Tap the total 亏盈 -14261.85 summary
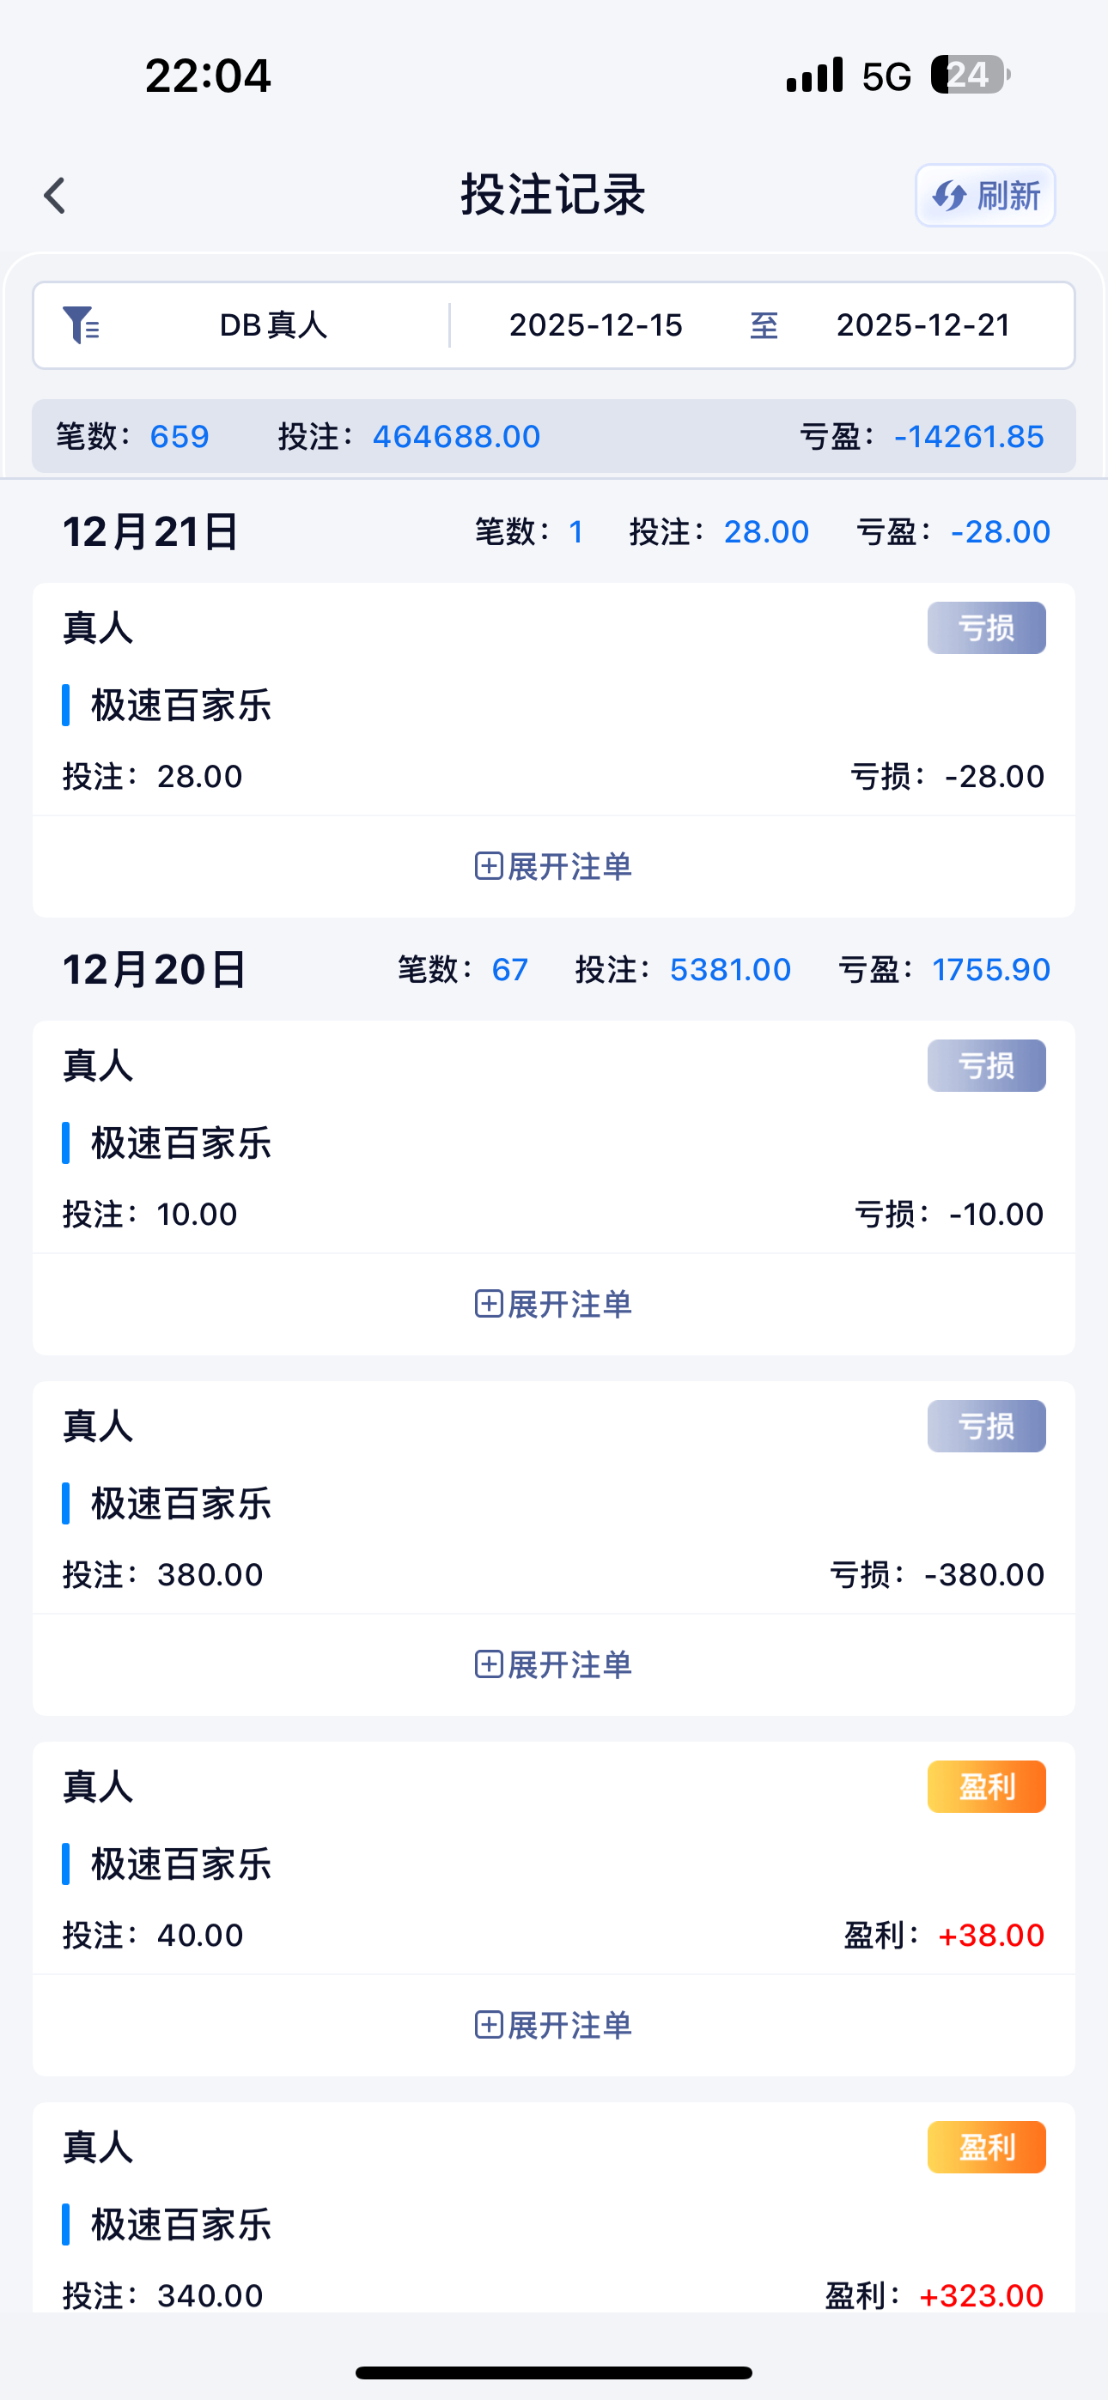Screen dimensions: 1108x2400 [921, 437]
